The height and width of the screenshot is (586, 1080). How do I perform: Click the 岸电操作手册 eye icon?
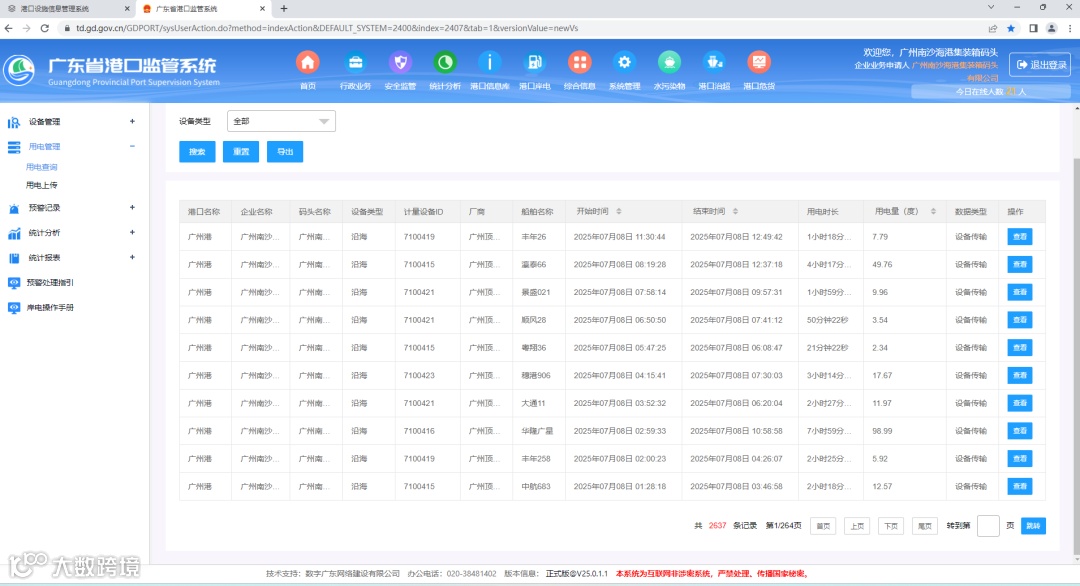tap(14, 307)
